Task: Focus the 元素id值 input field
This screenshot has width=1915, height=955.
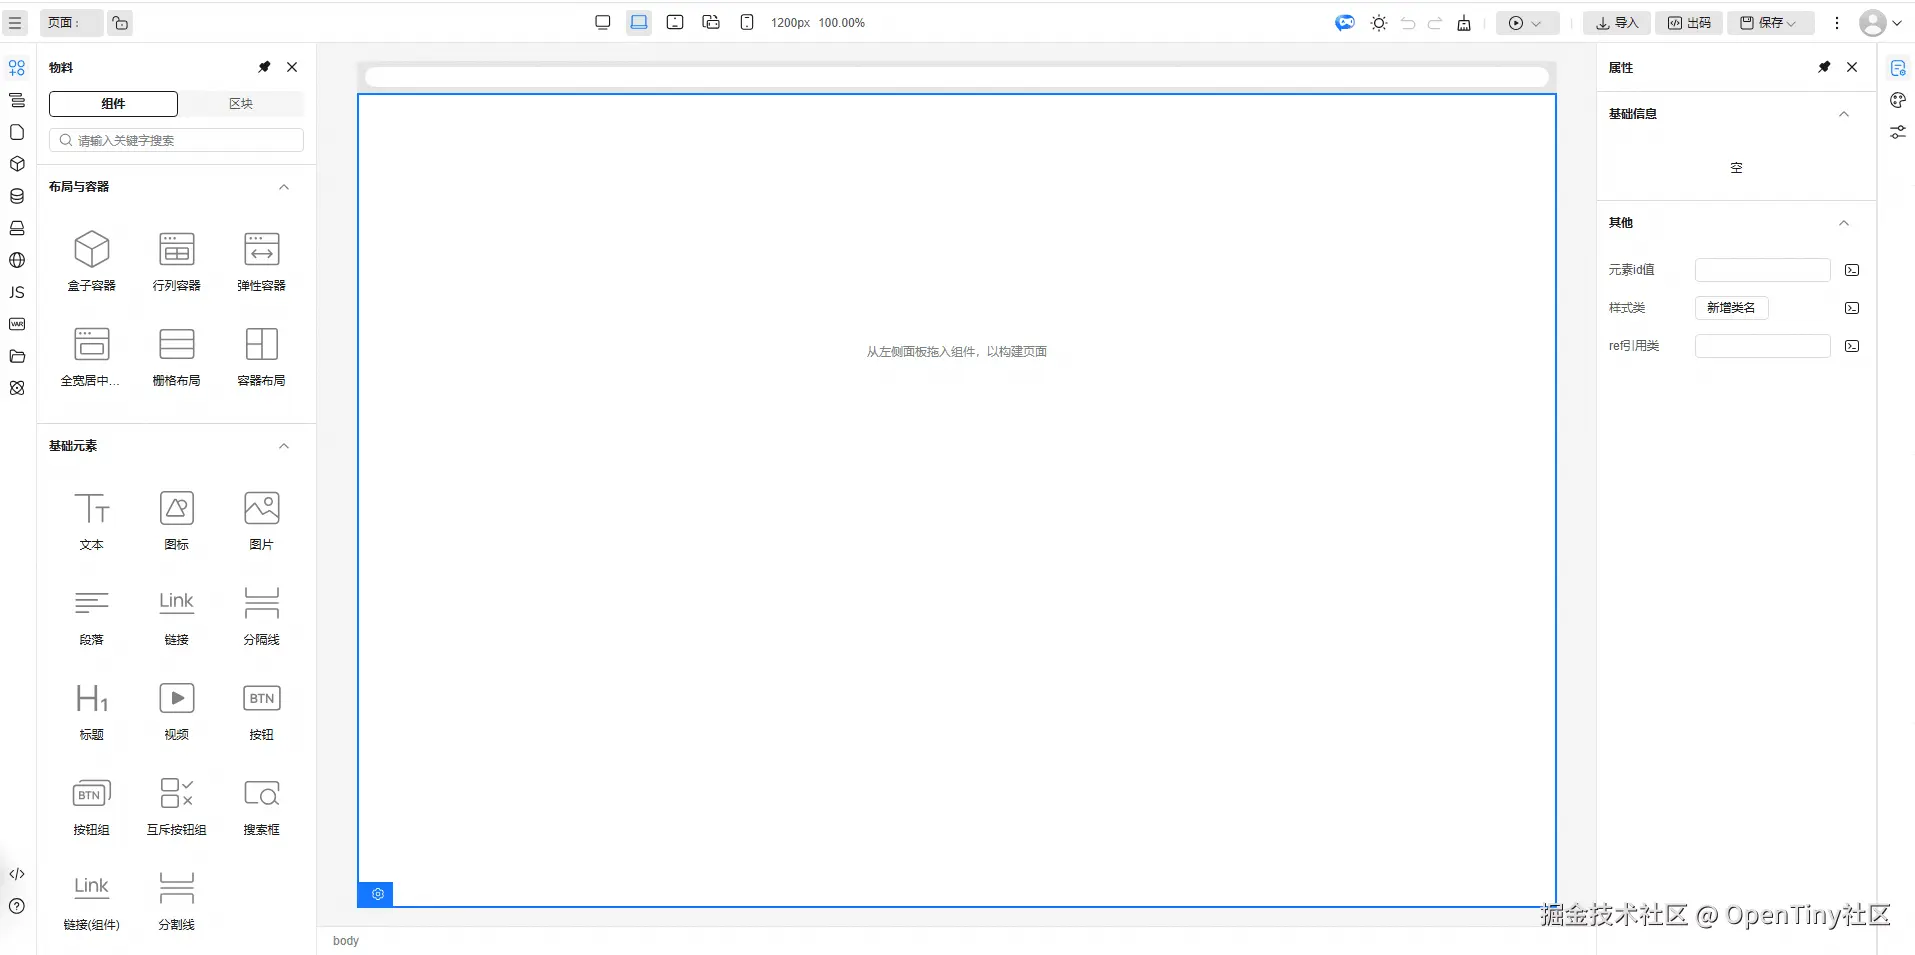Action: click(1762, 270)
